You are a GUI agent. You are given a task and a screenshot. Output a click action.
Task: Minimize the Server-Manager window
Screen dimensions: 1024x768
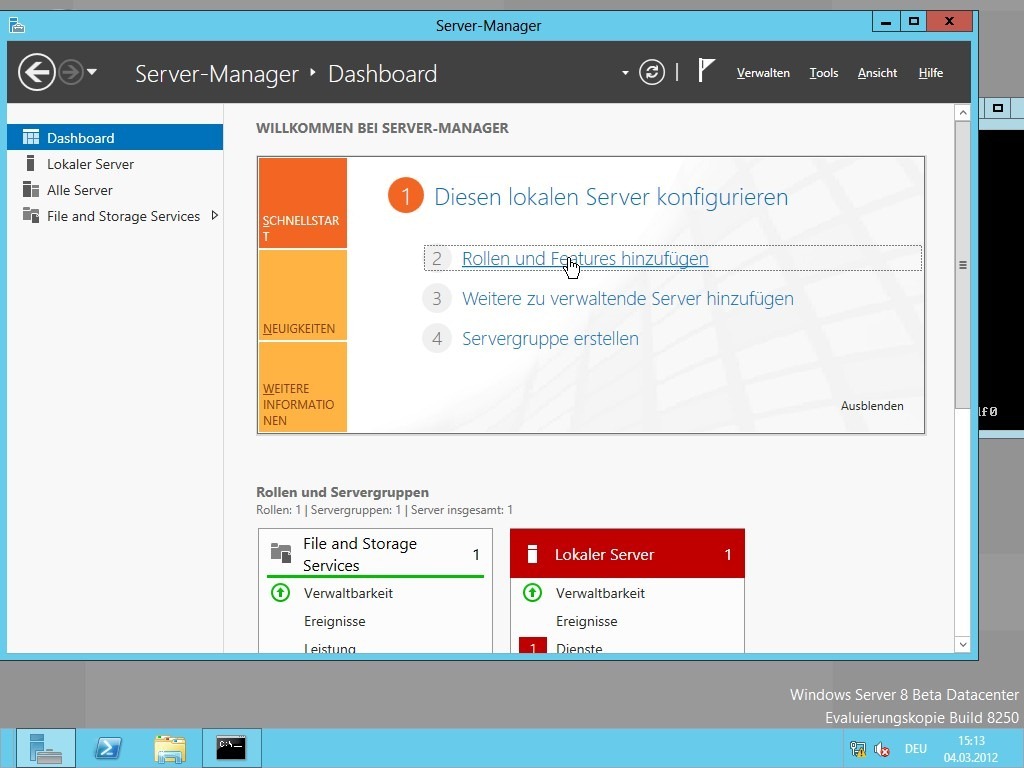click(x=886, y=22)
